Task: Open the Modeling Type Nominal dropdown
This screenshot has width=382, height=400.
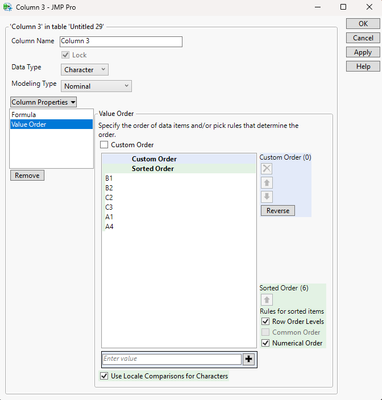Action: (96, 86)
